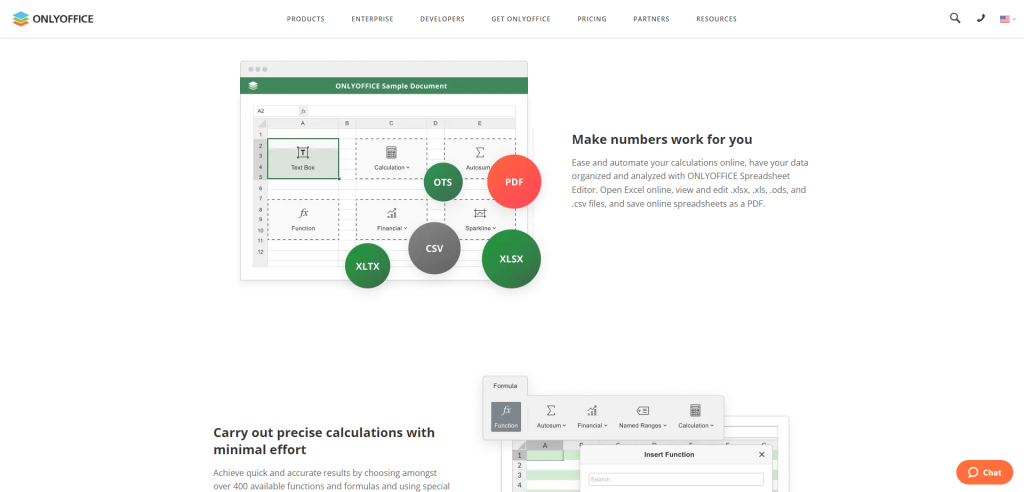1024x492 pixels.
Task: Click the sample document layers logo icon
Action: click(x=253, y=86)
